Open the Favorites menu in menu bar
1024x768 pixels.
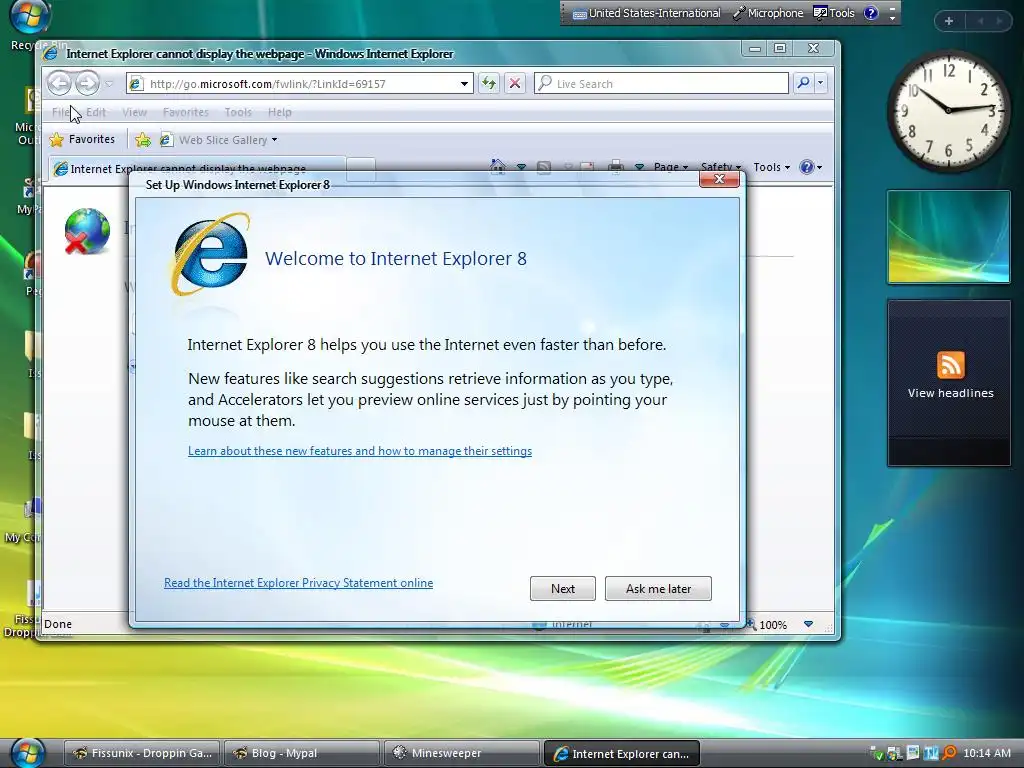tap(185, 112)
